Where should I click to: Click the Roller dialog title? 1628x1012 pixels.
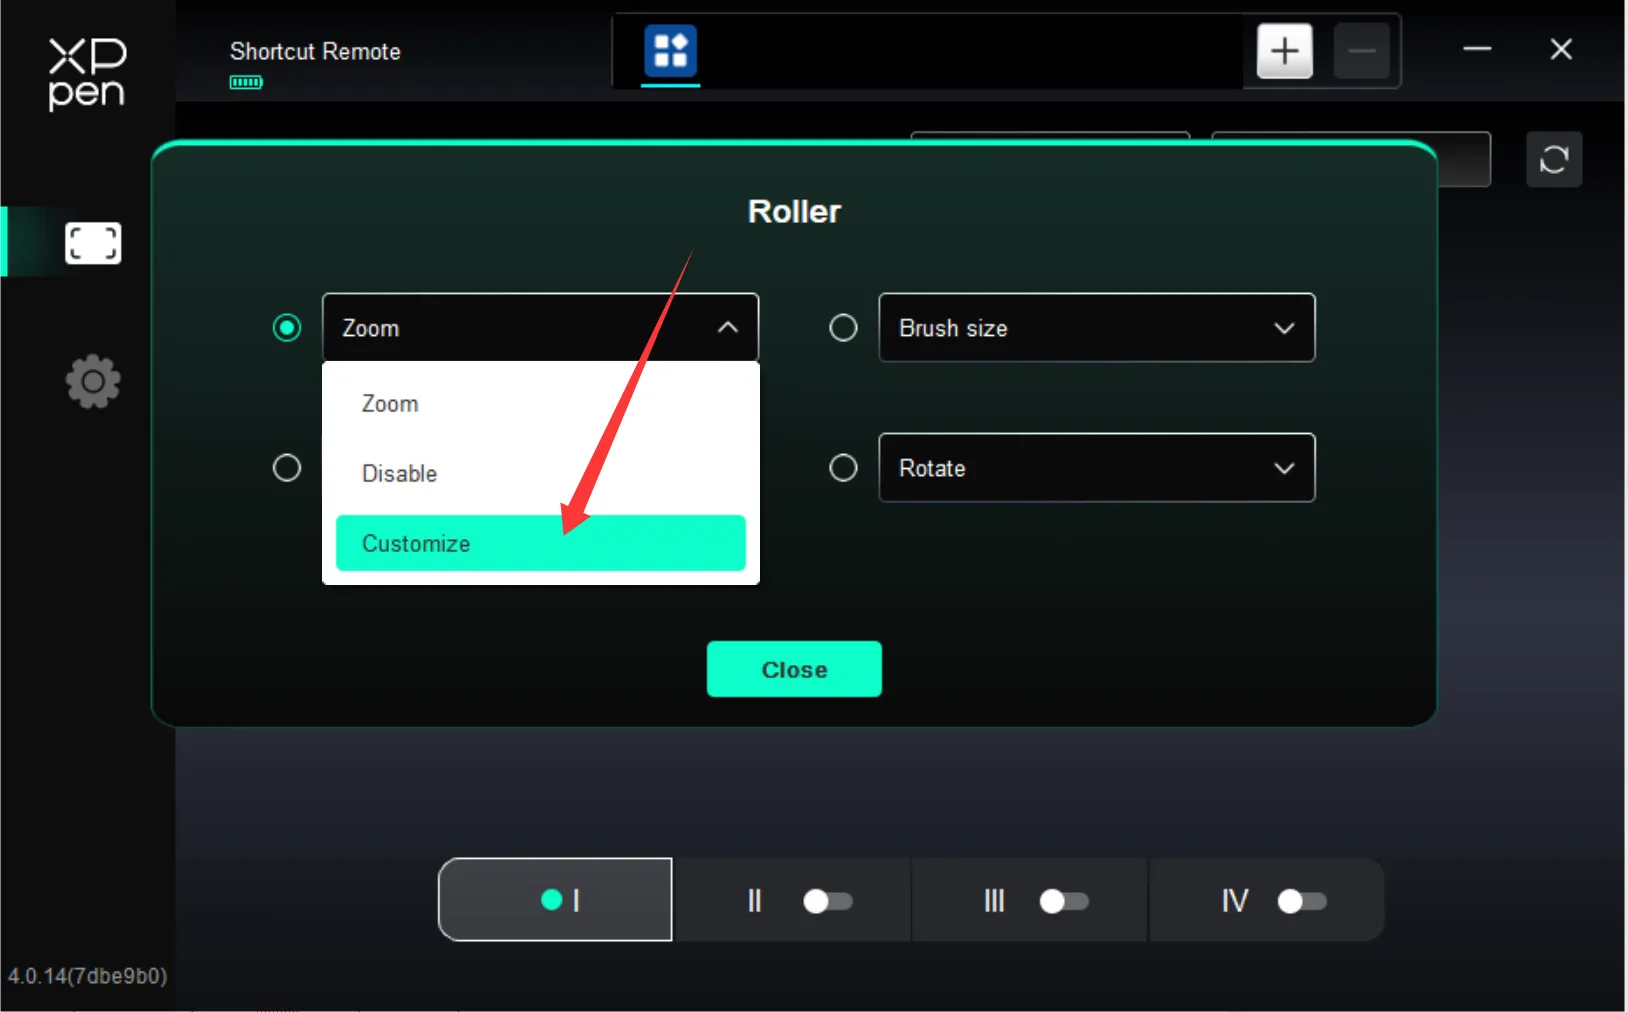pos(794,212)
